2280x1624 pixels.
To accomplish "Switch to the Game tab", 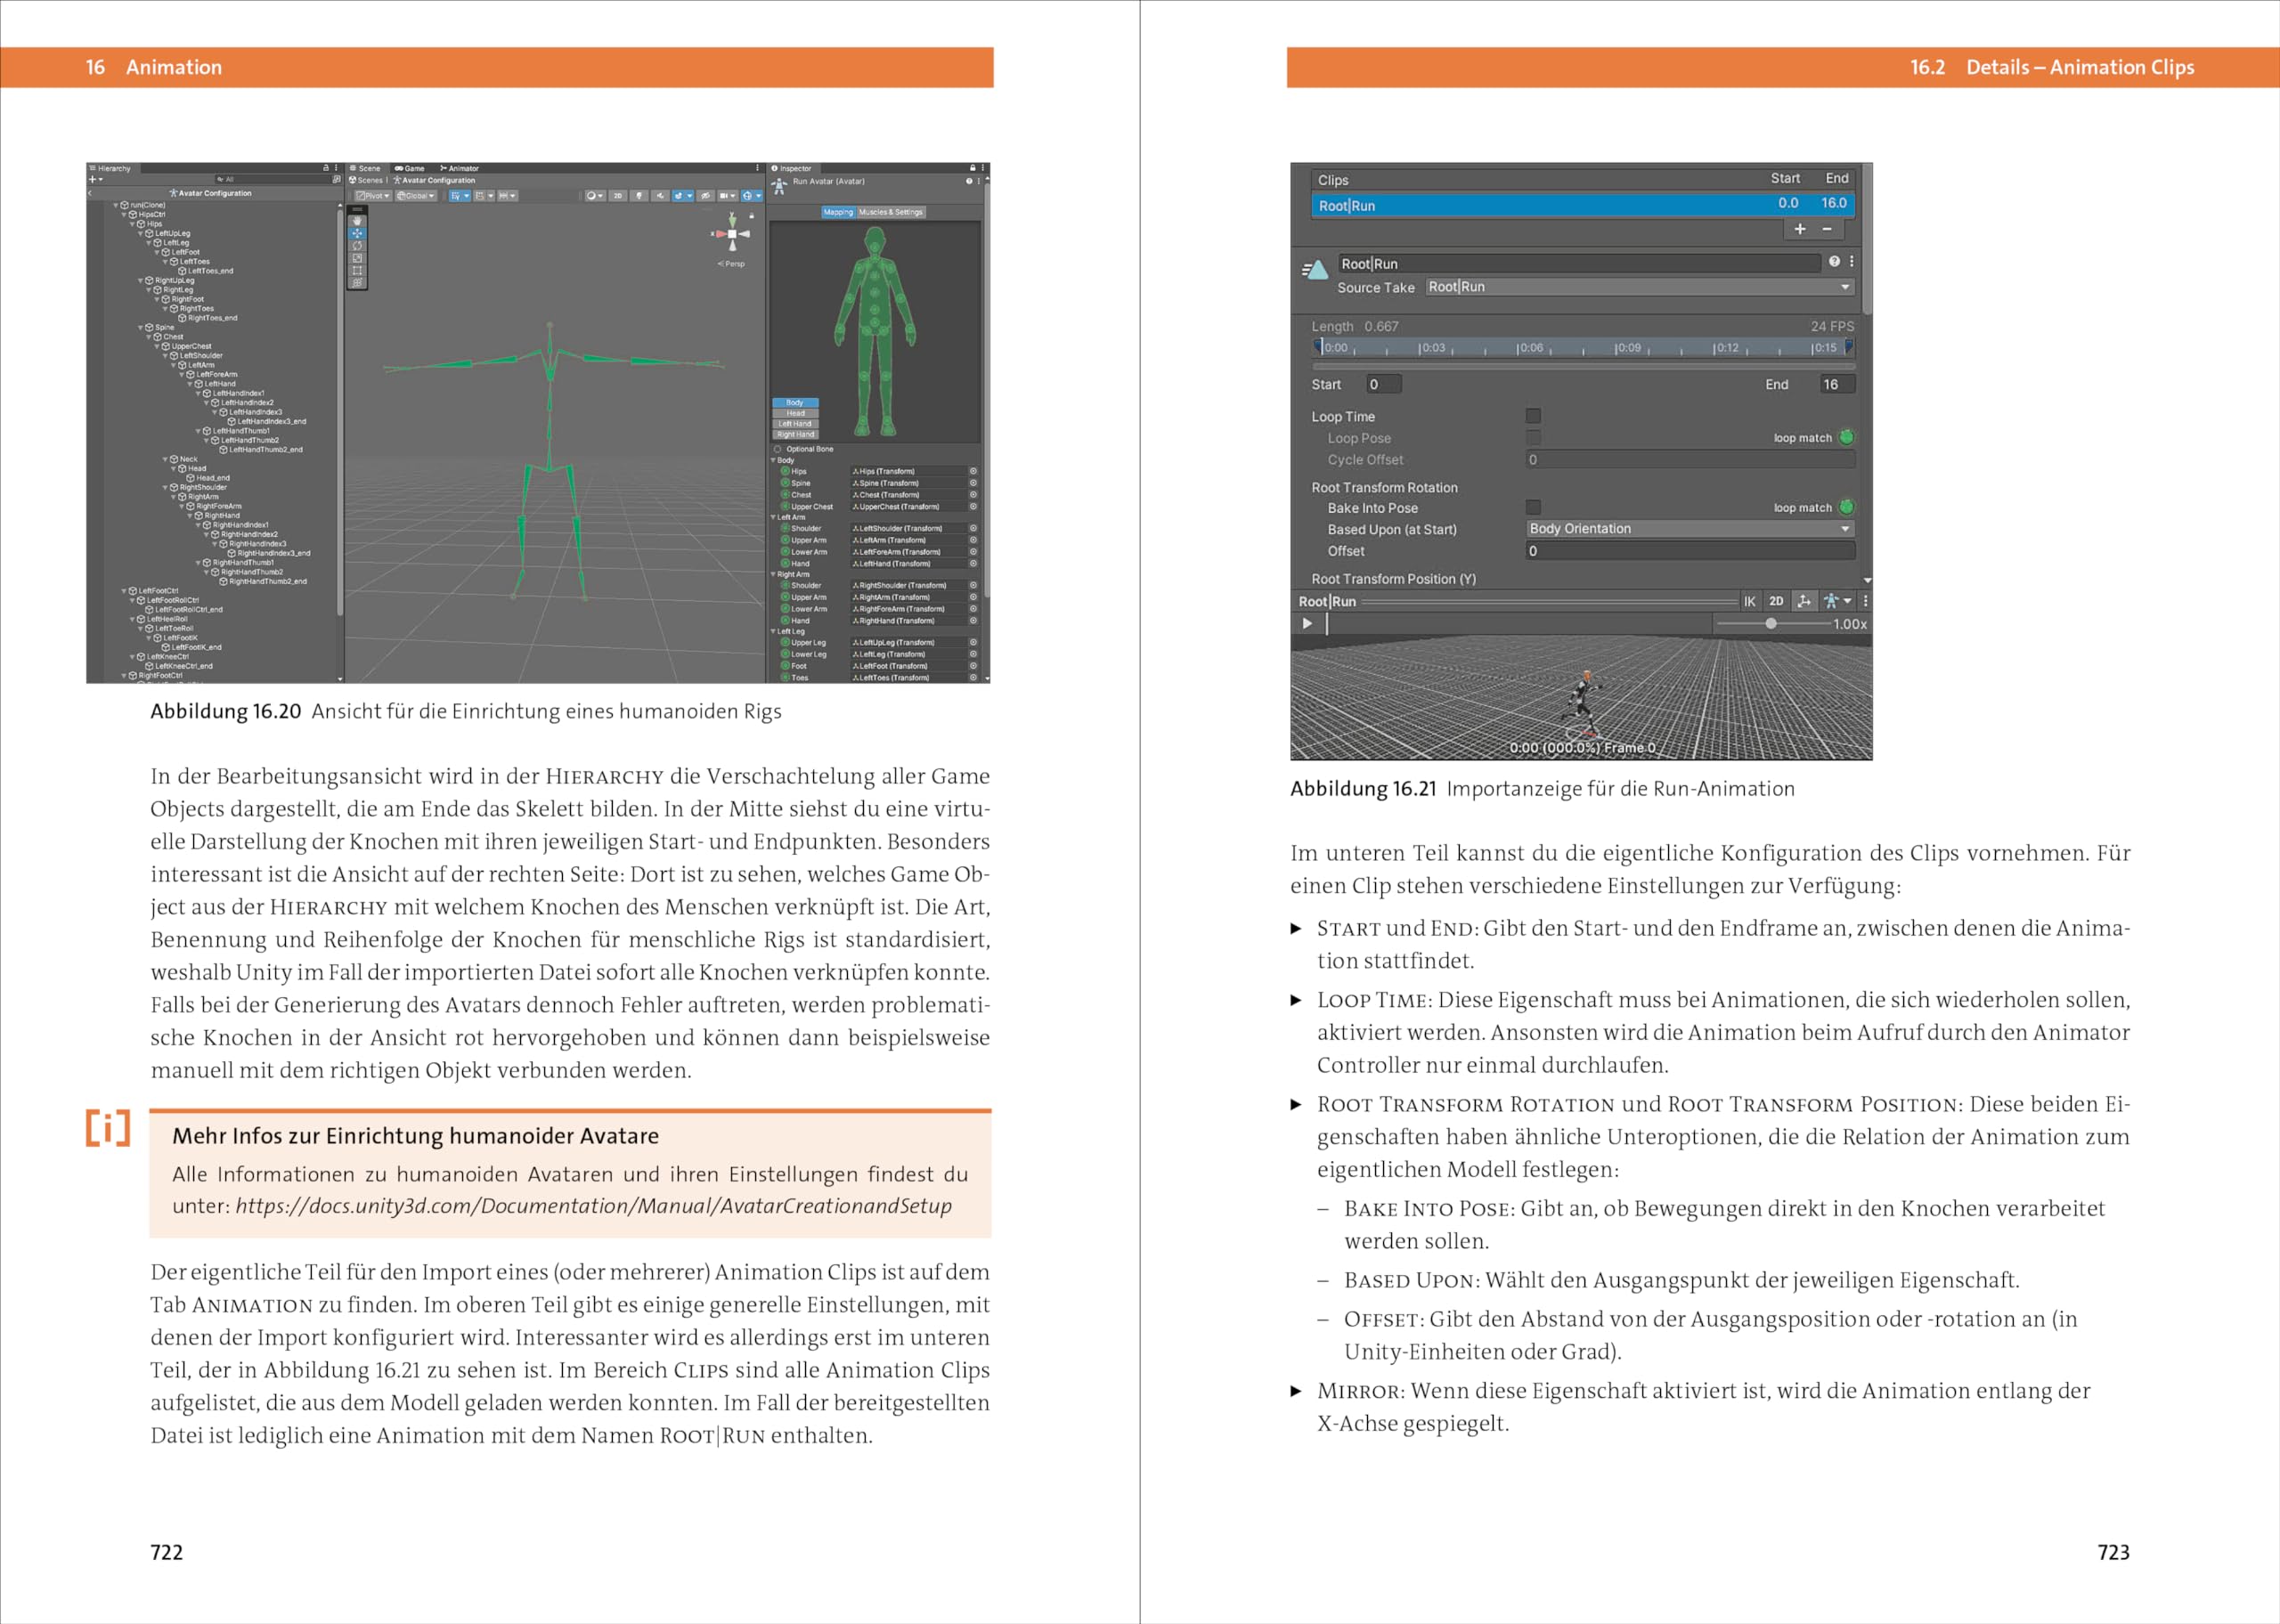I will pos(411,168).
